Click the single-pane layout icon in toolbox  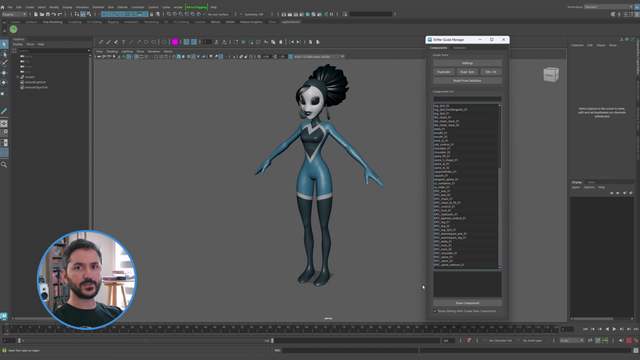click(x=4, y=123)
